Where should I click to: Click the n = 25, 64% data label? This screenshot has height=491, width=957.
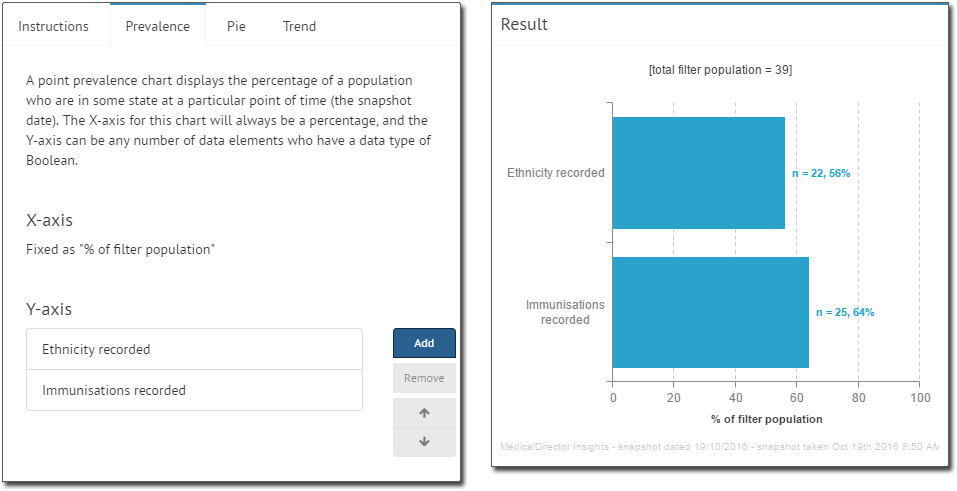(845, 312)
